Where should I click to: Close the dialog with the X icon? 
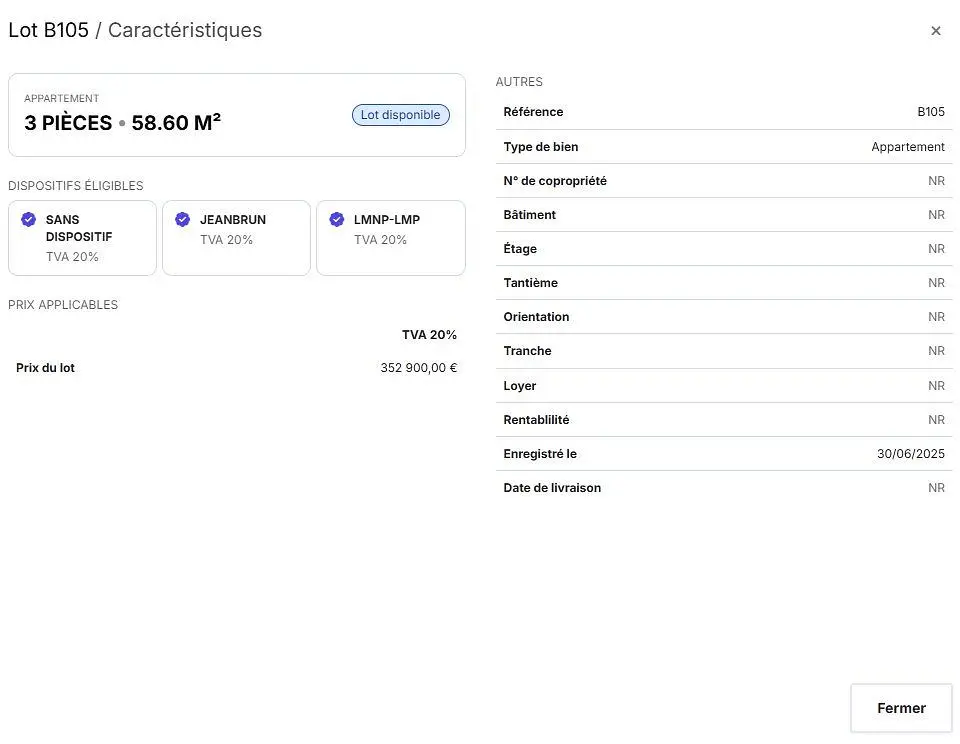(935, 31)
